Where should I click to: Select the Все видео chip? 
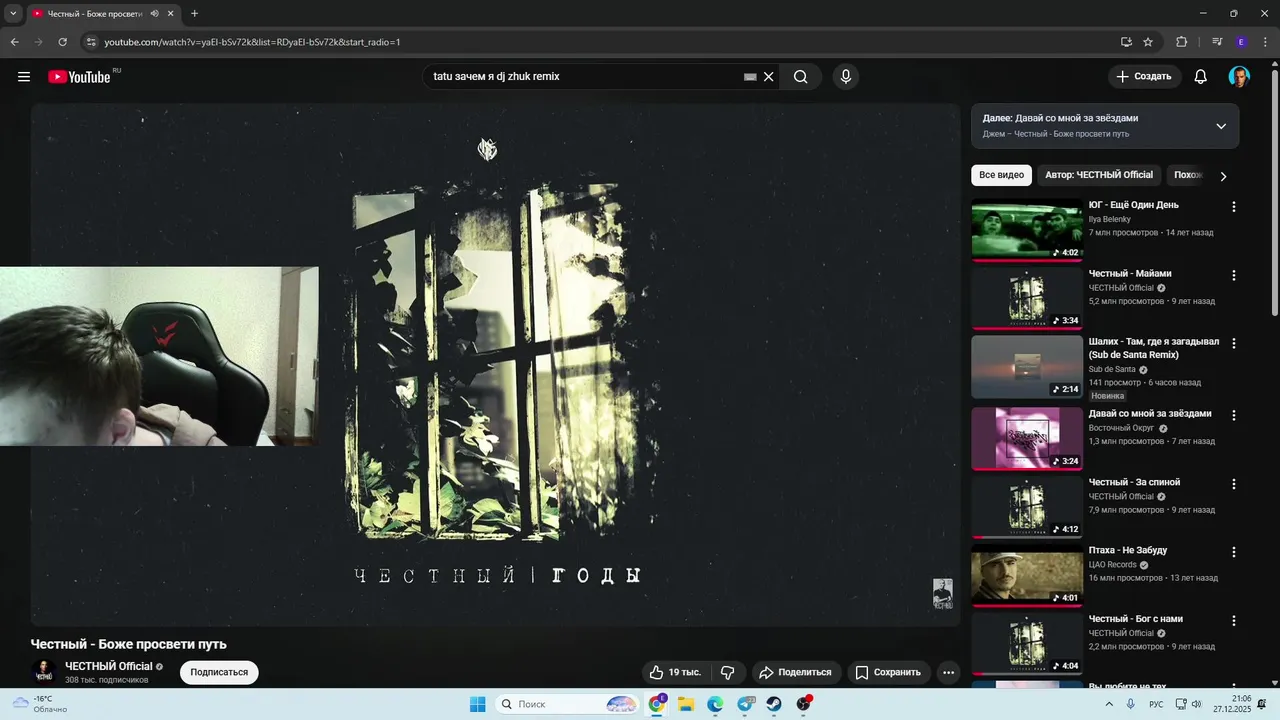pos(1001,175)
